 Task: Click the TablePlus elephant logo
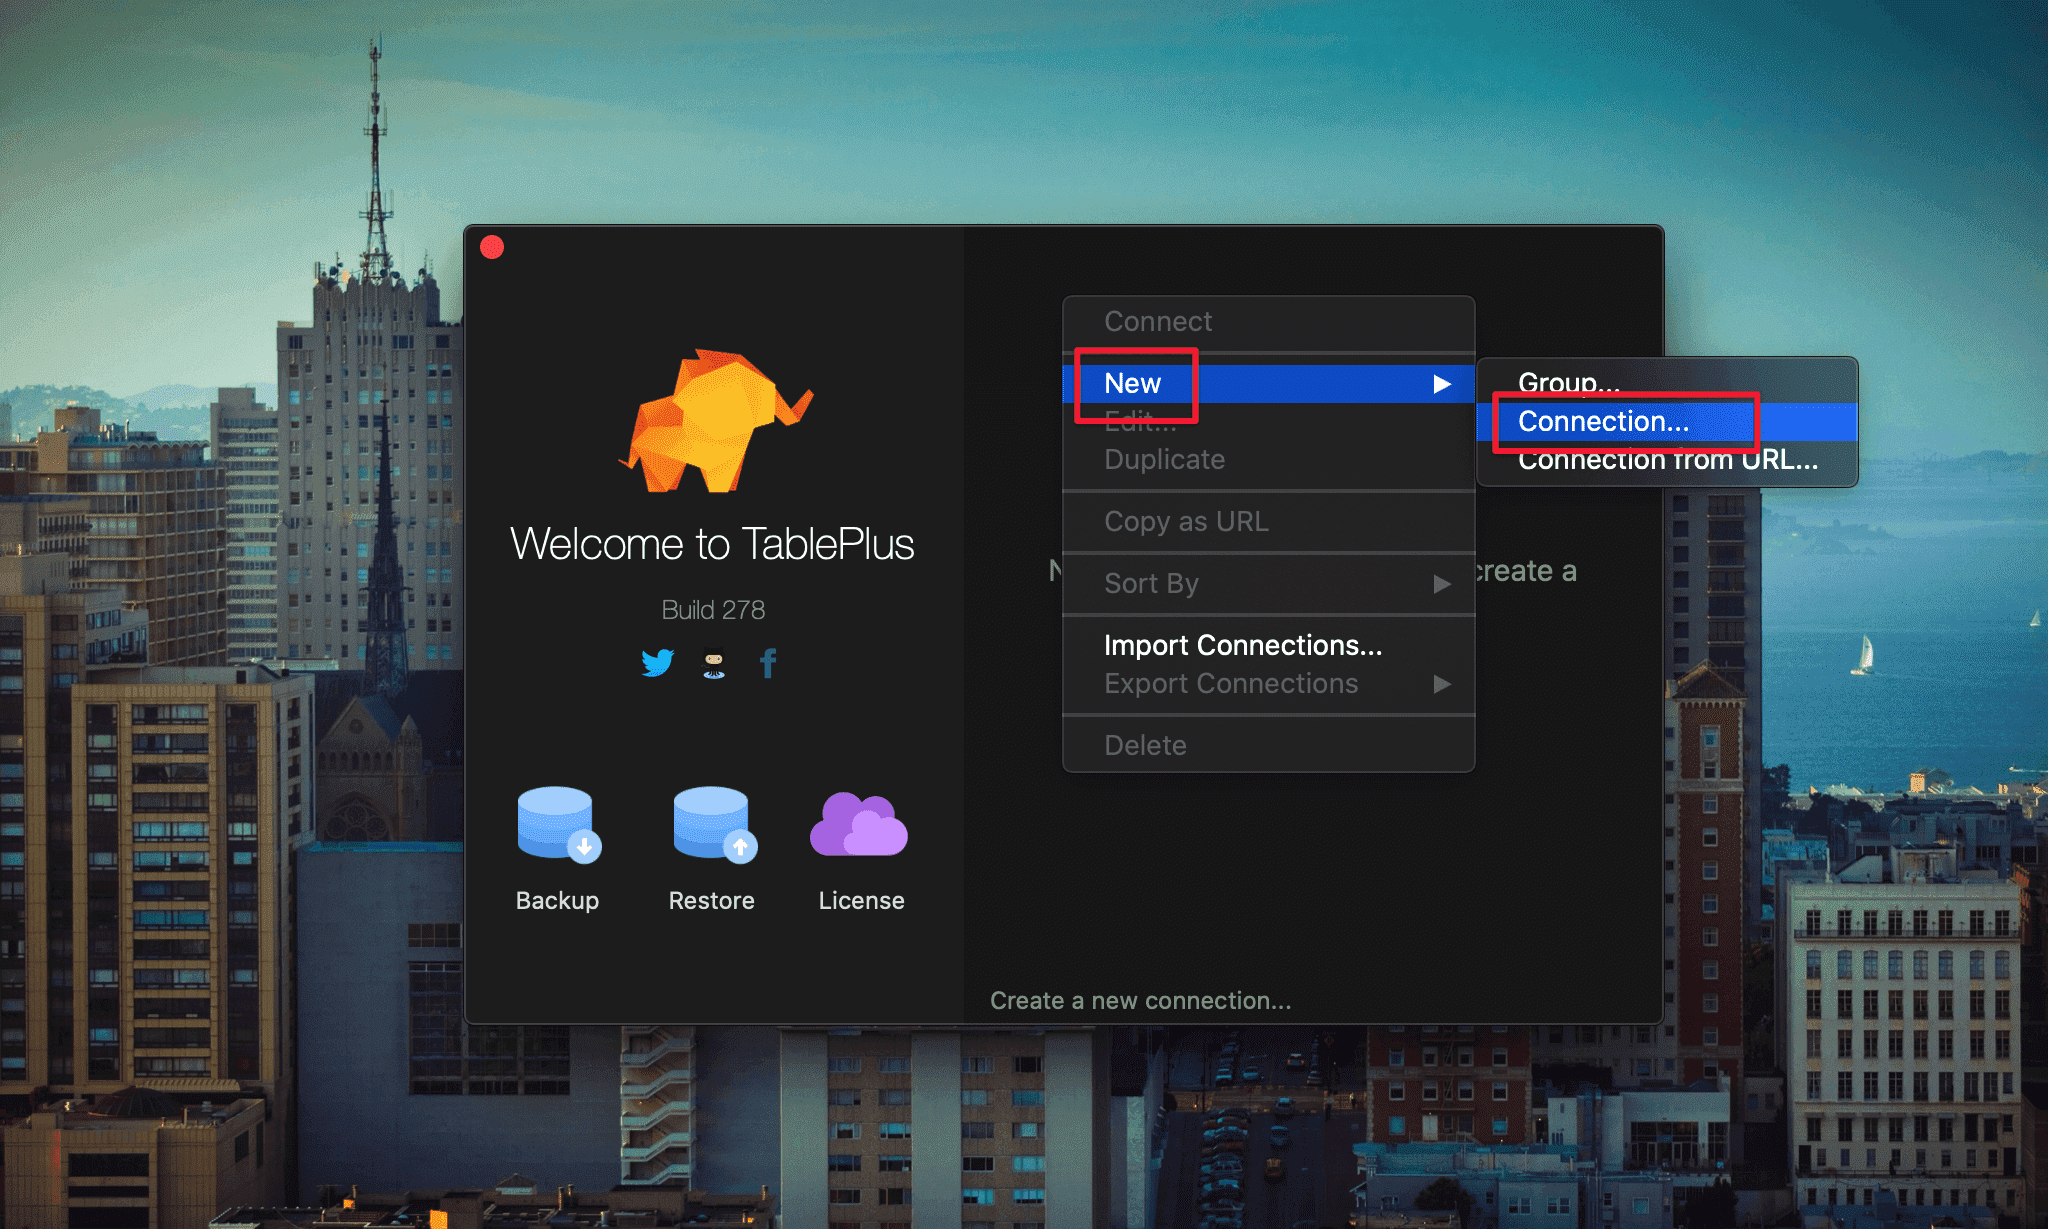717,421
